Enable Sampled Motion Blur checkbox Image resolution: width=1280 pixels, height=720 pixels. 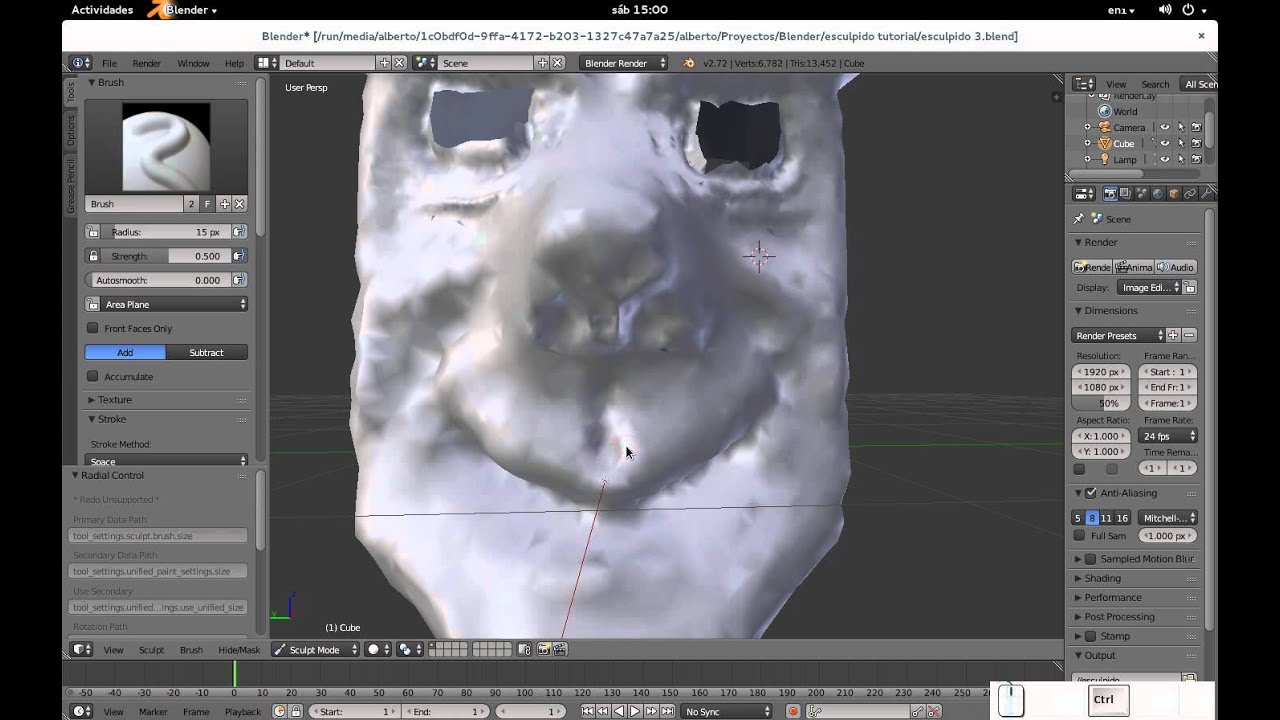(1091, 559)
